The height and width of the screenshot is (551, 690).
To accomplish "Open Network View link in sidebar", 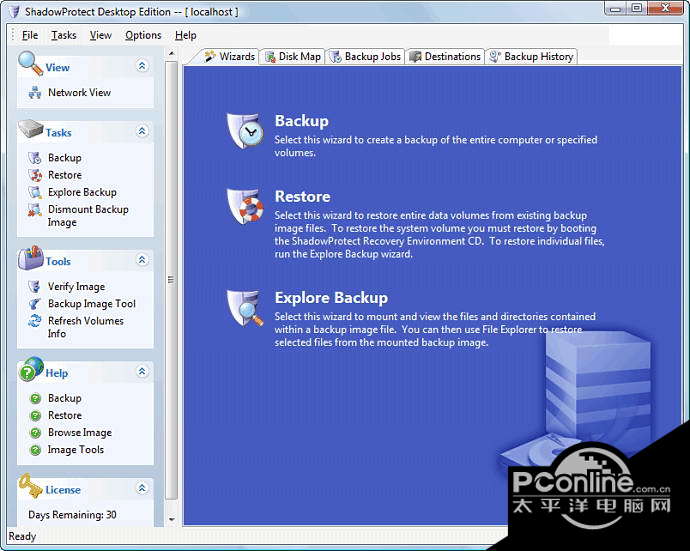I will (79, 93).
